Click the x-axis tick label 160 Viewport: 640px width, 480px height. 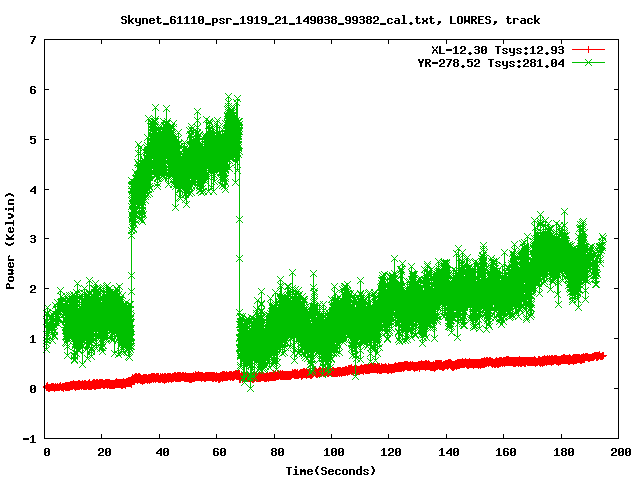(x=504, y=452)
